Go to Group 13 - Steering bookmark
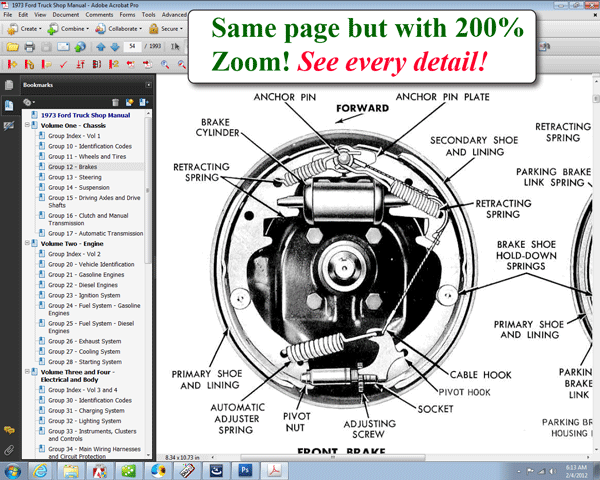Image resolution: width=600 pixels, height=480 pixels. (x=75, y=177)
